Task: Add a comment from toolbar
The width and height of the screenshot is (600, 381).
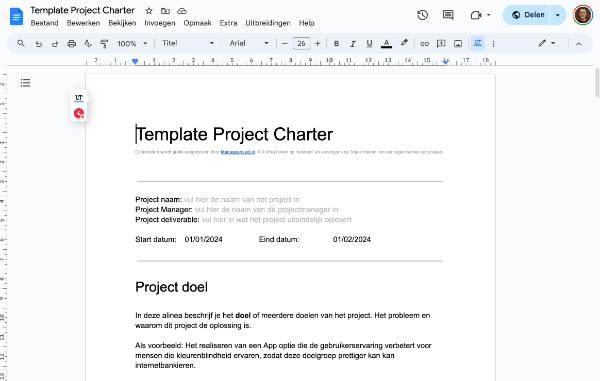Action: (441, 44)
